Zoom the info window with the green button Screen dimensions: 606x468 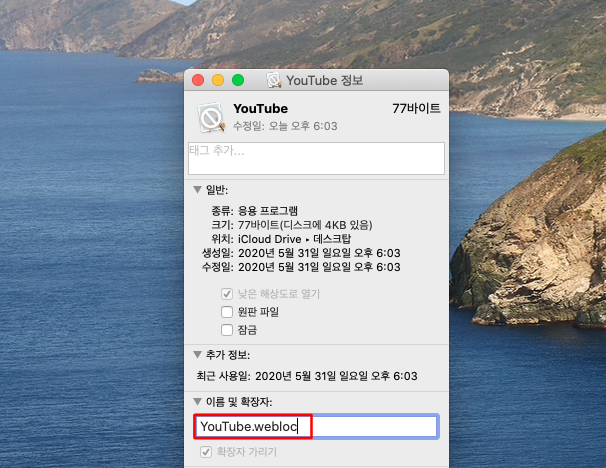click(238, 80)
